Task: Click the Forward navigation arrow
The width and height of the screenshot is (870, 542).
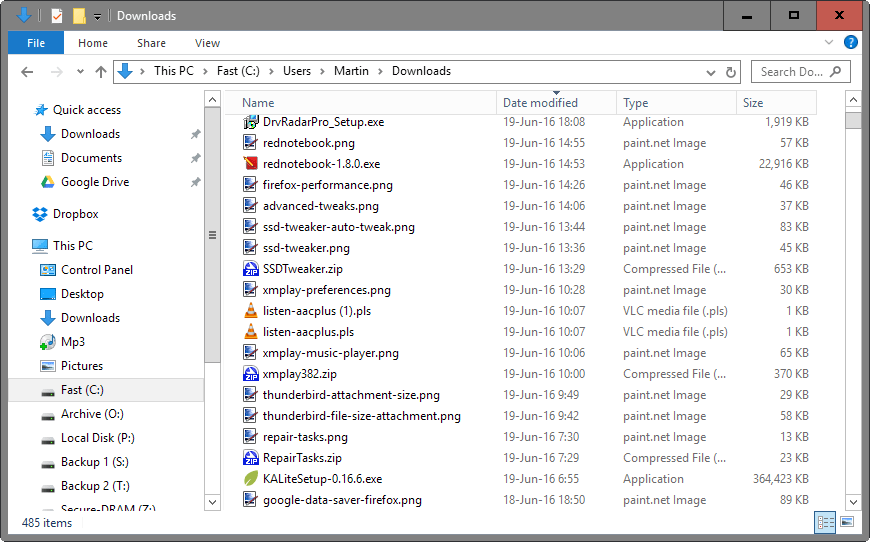Action: (x=57, y=72)
